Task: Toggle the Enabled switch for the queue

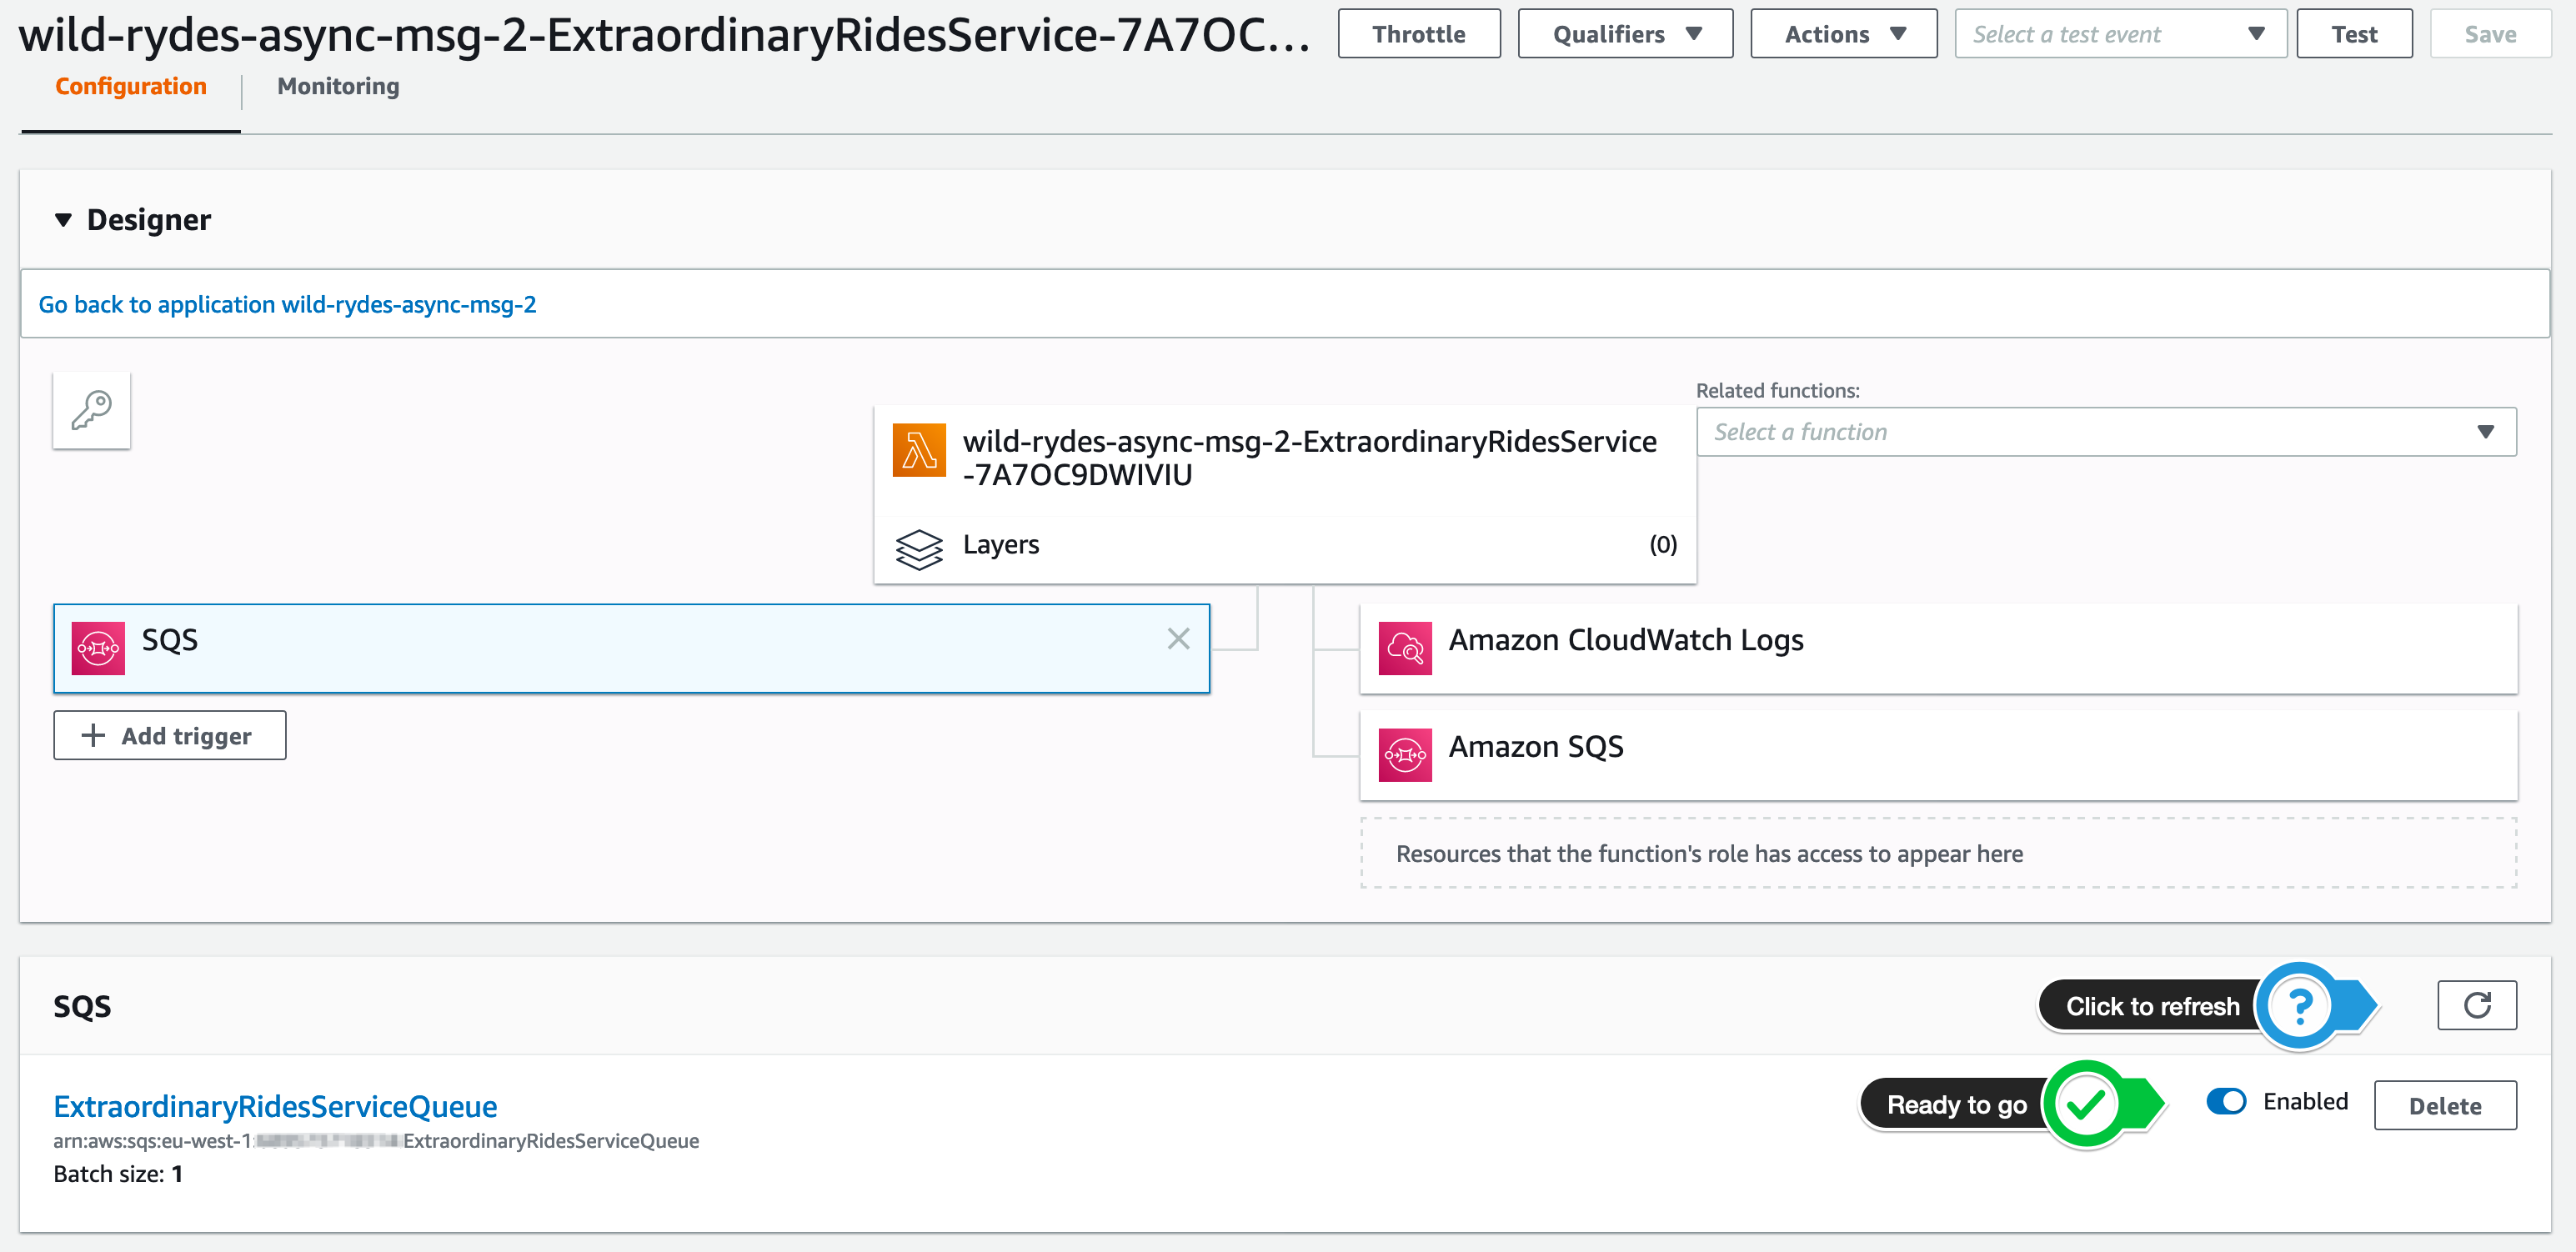Action: [2226, 1101]
